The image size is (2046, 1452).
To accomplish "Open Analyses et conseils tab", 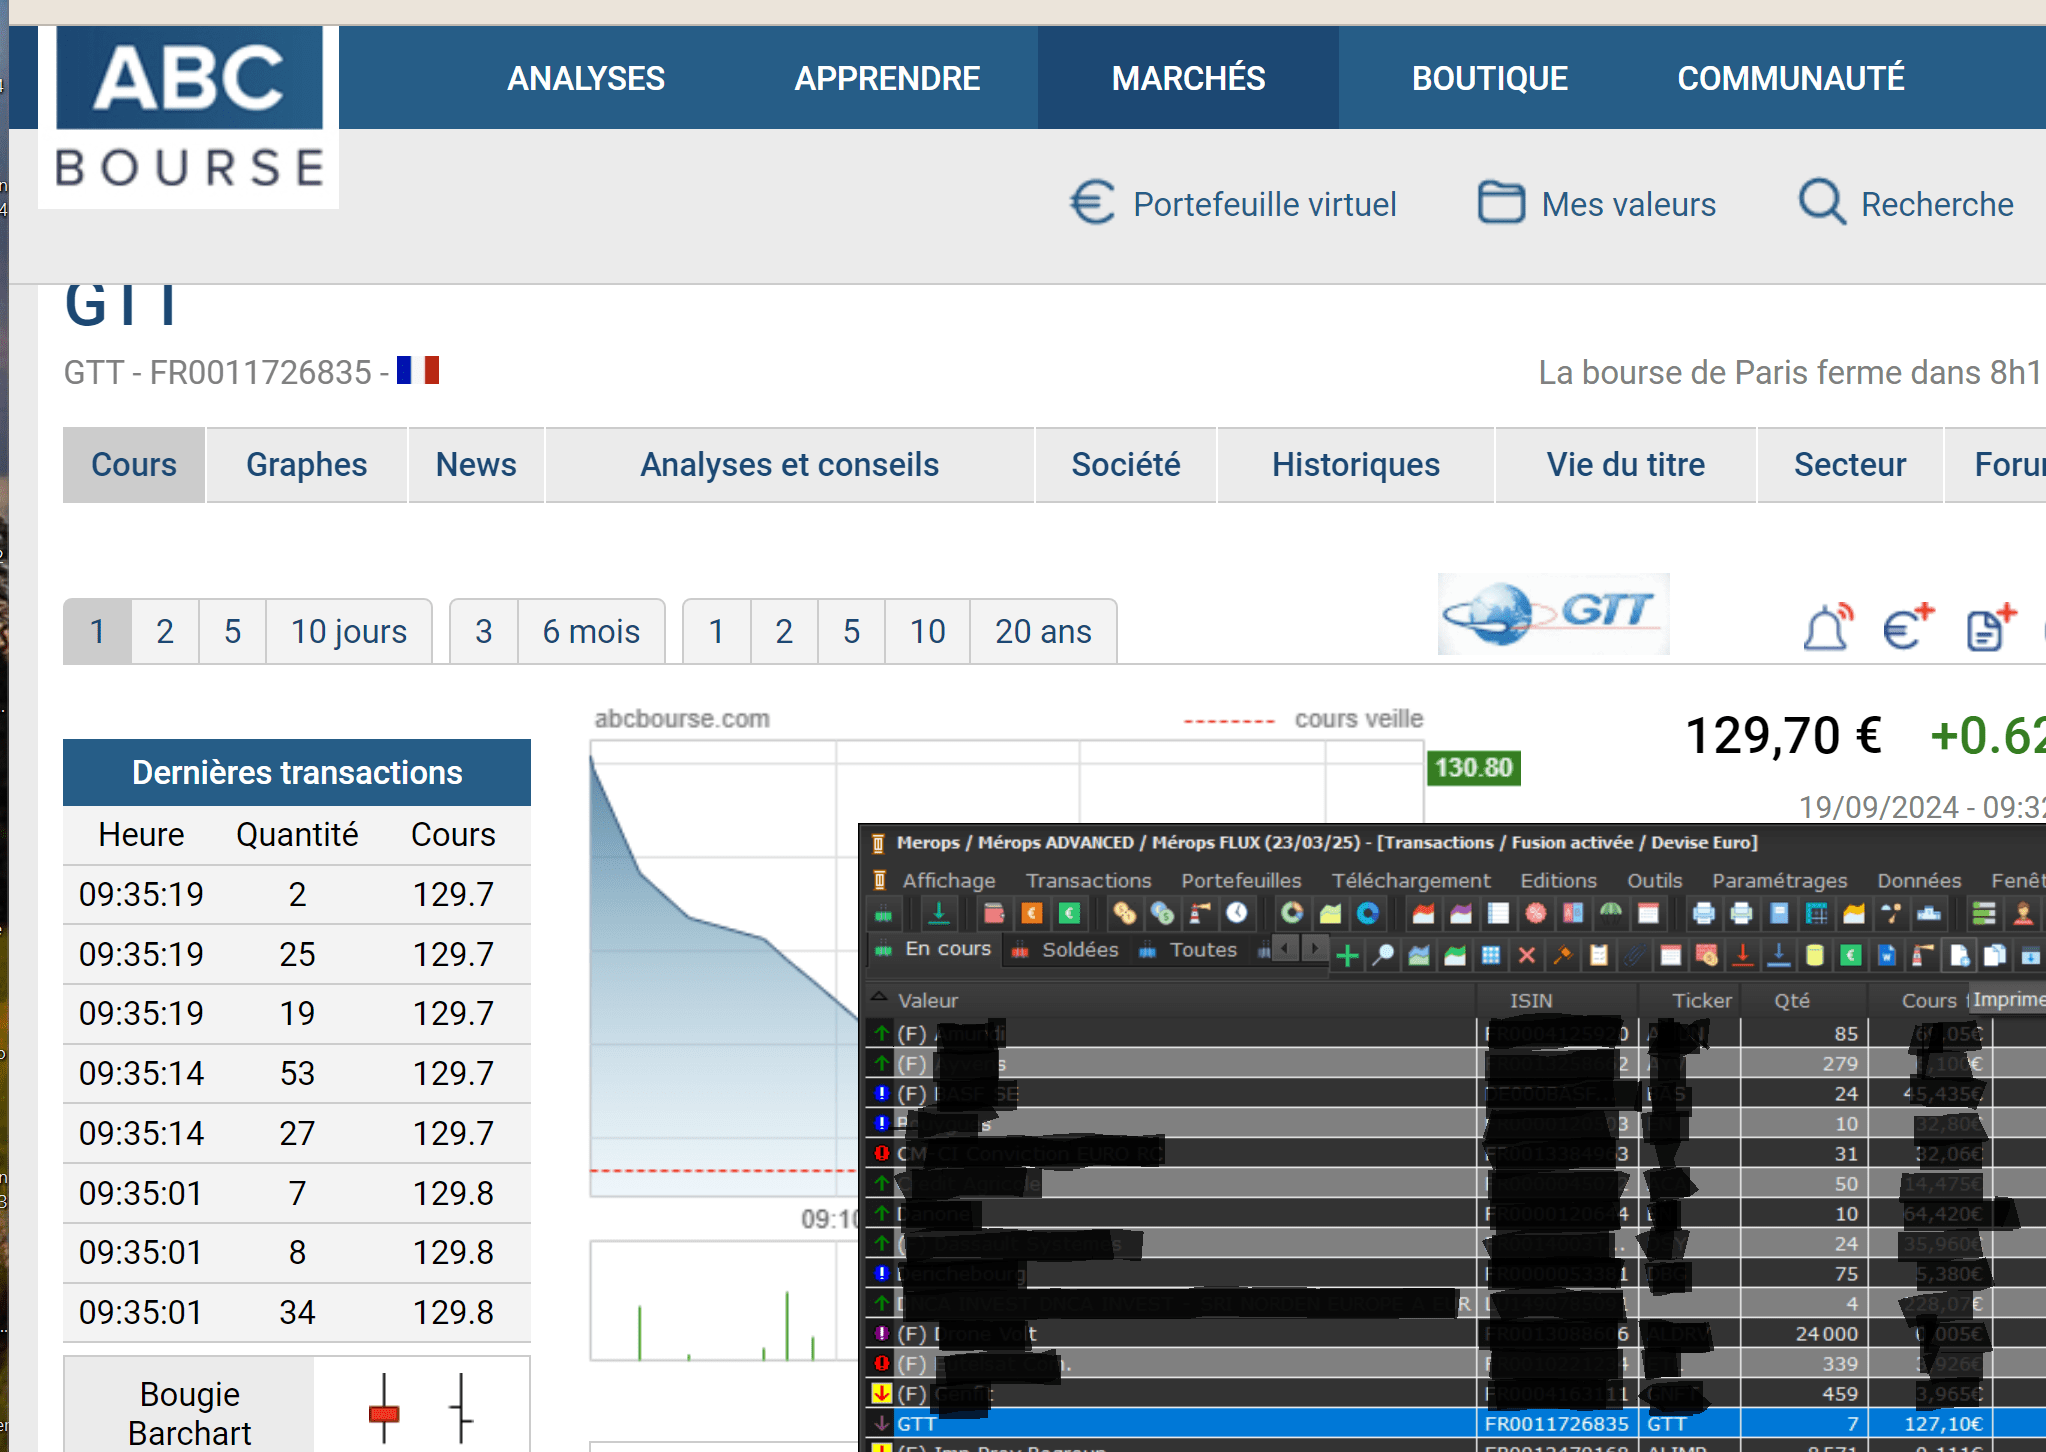I will pos(789,465).
